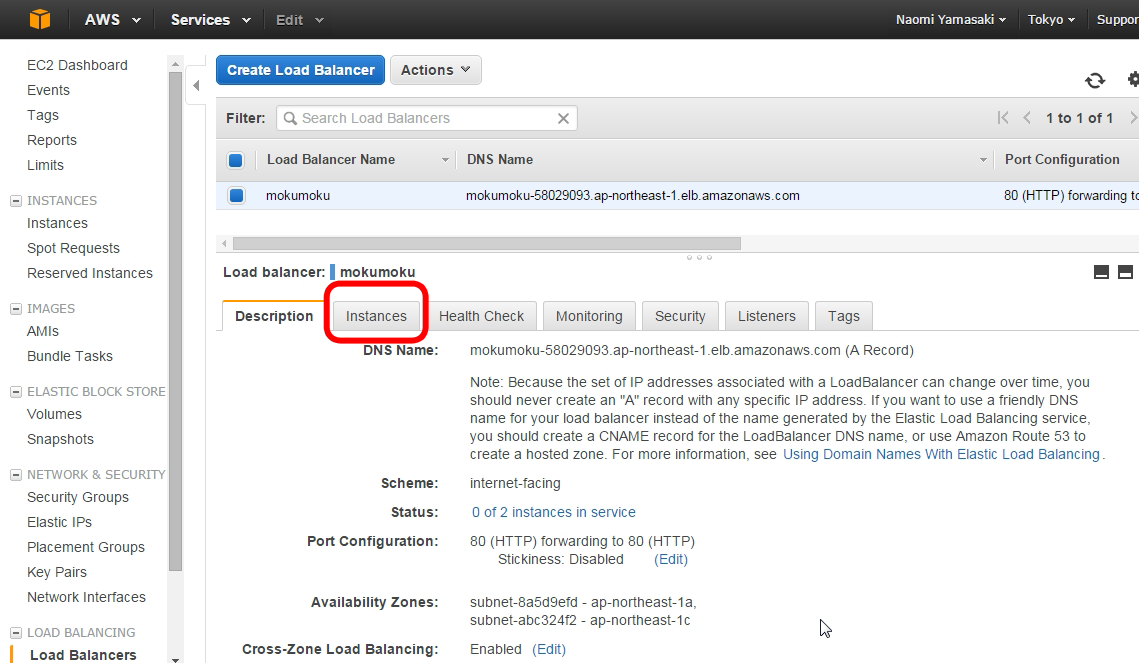Maximize the details pane icon

(1125, 272)
